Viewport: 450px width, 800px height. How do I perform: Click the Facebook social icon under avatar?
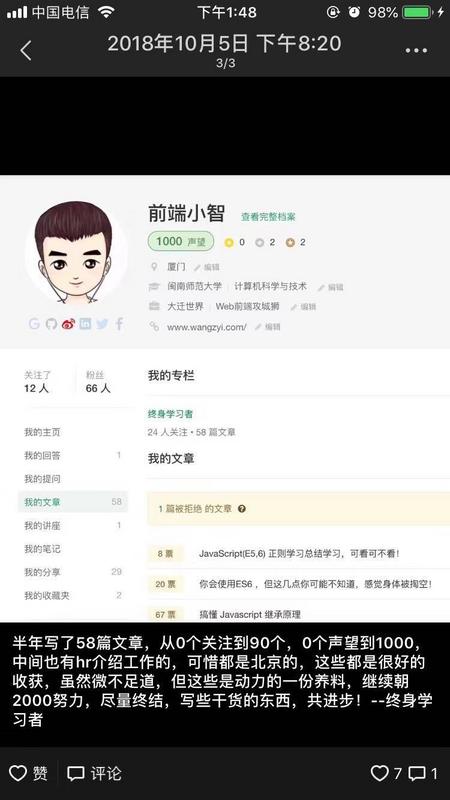(x=119, y=323)
